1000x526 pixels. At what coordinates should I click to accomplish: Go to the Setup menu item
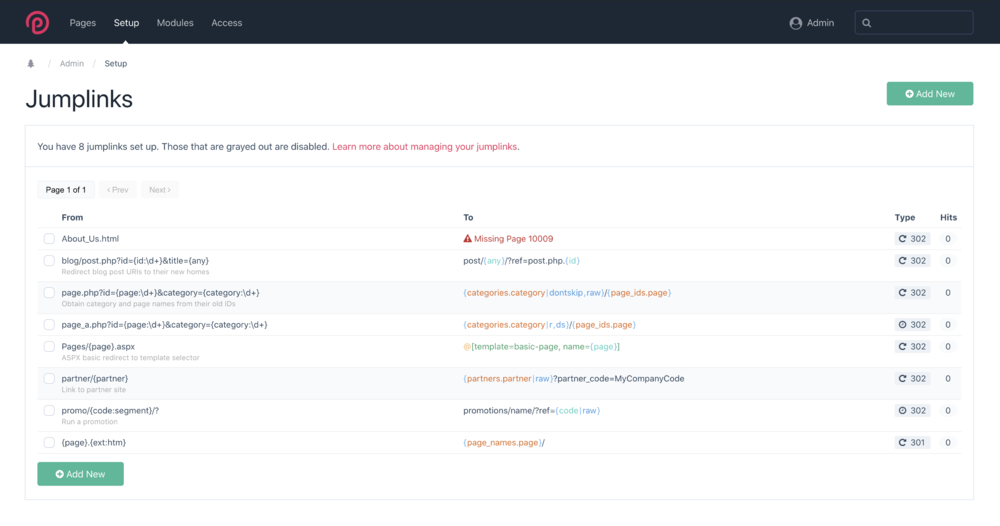[126, 23]
